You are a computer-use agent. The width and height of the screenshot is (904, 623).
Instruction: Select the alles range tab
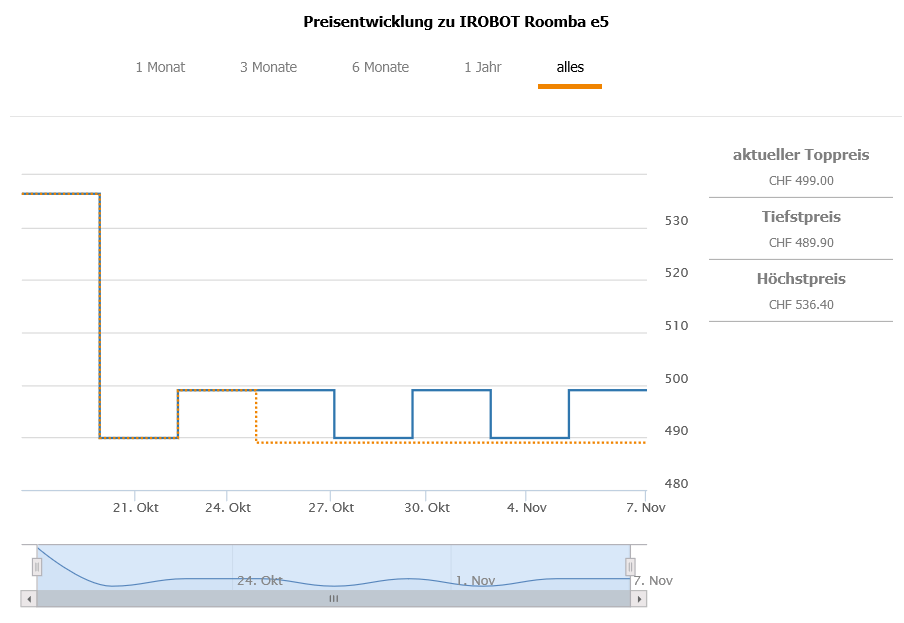point(570,68)
